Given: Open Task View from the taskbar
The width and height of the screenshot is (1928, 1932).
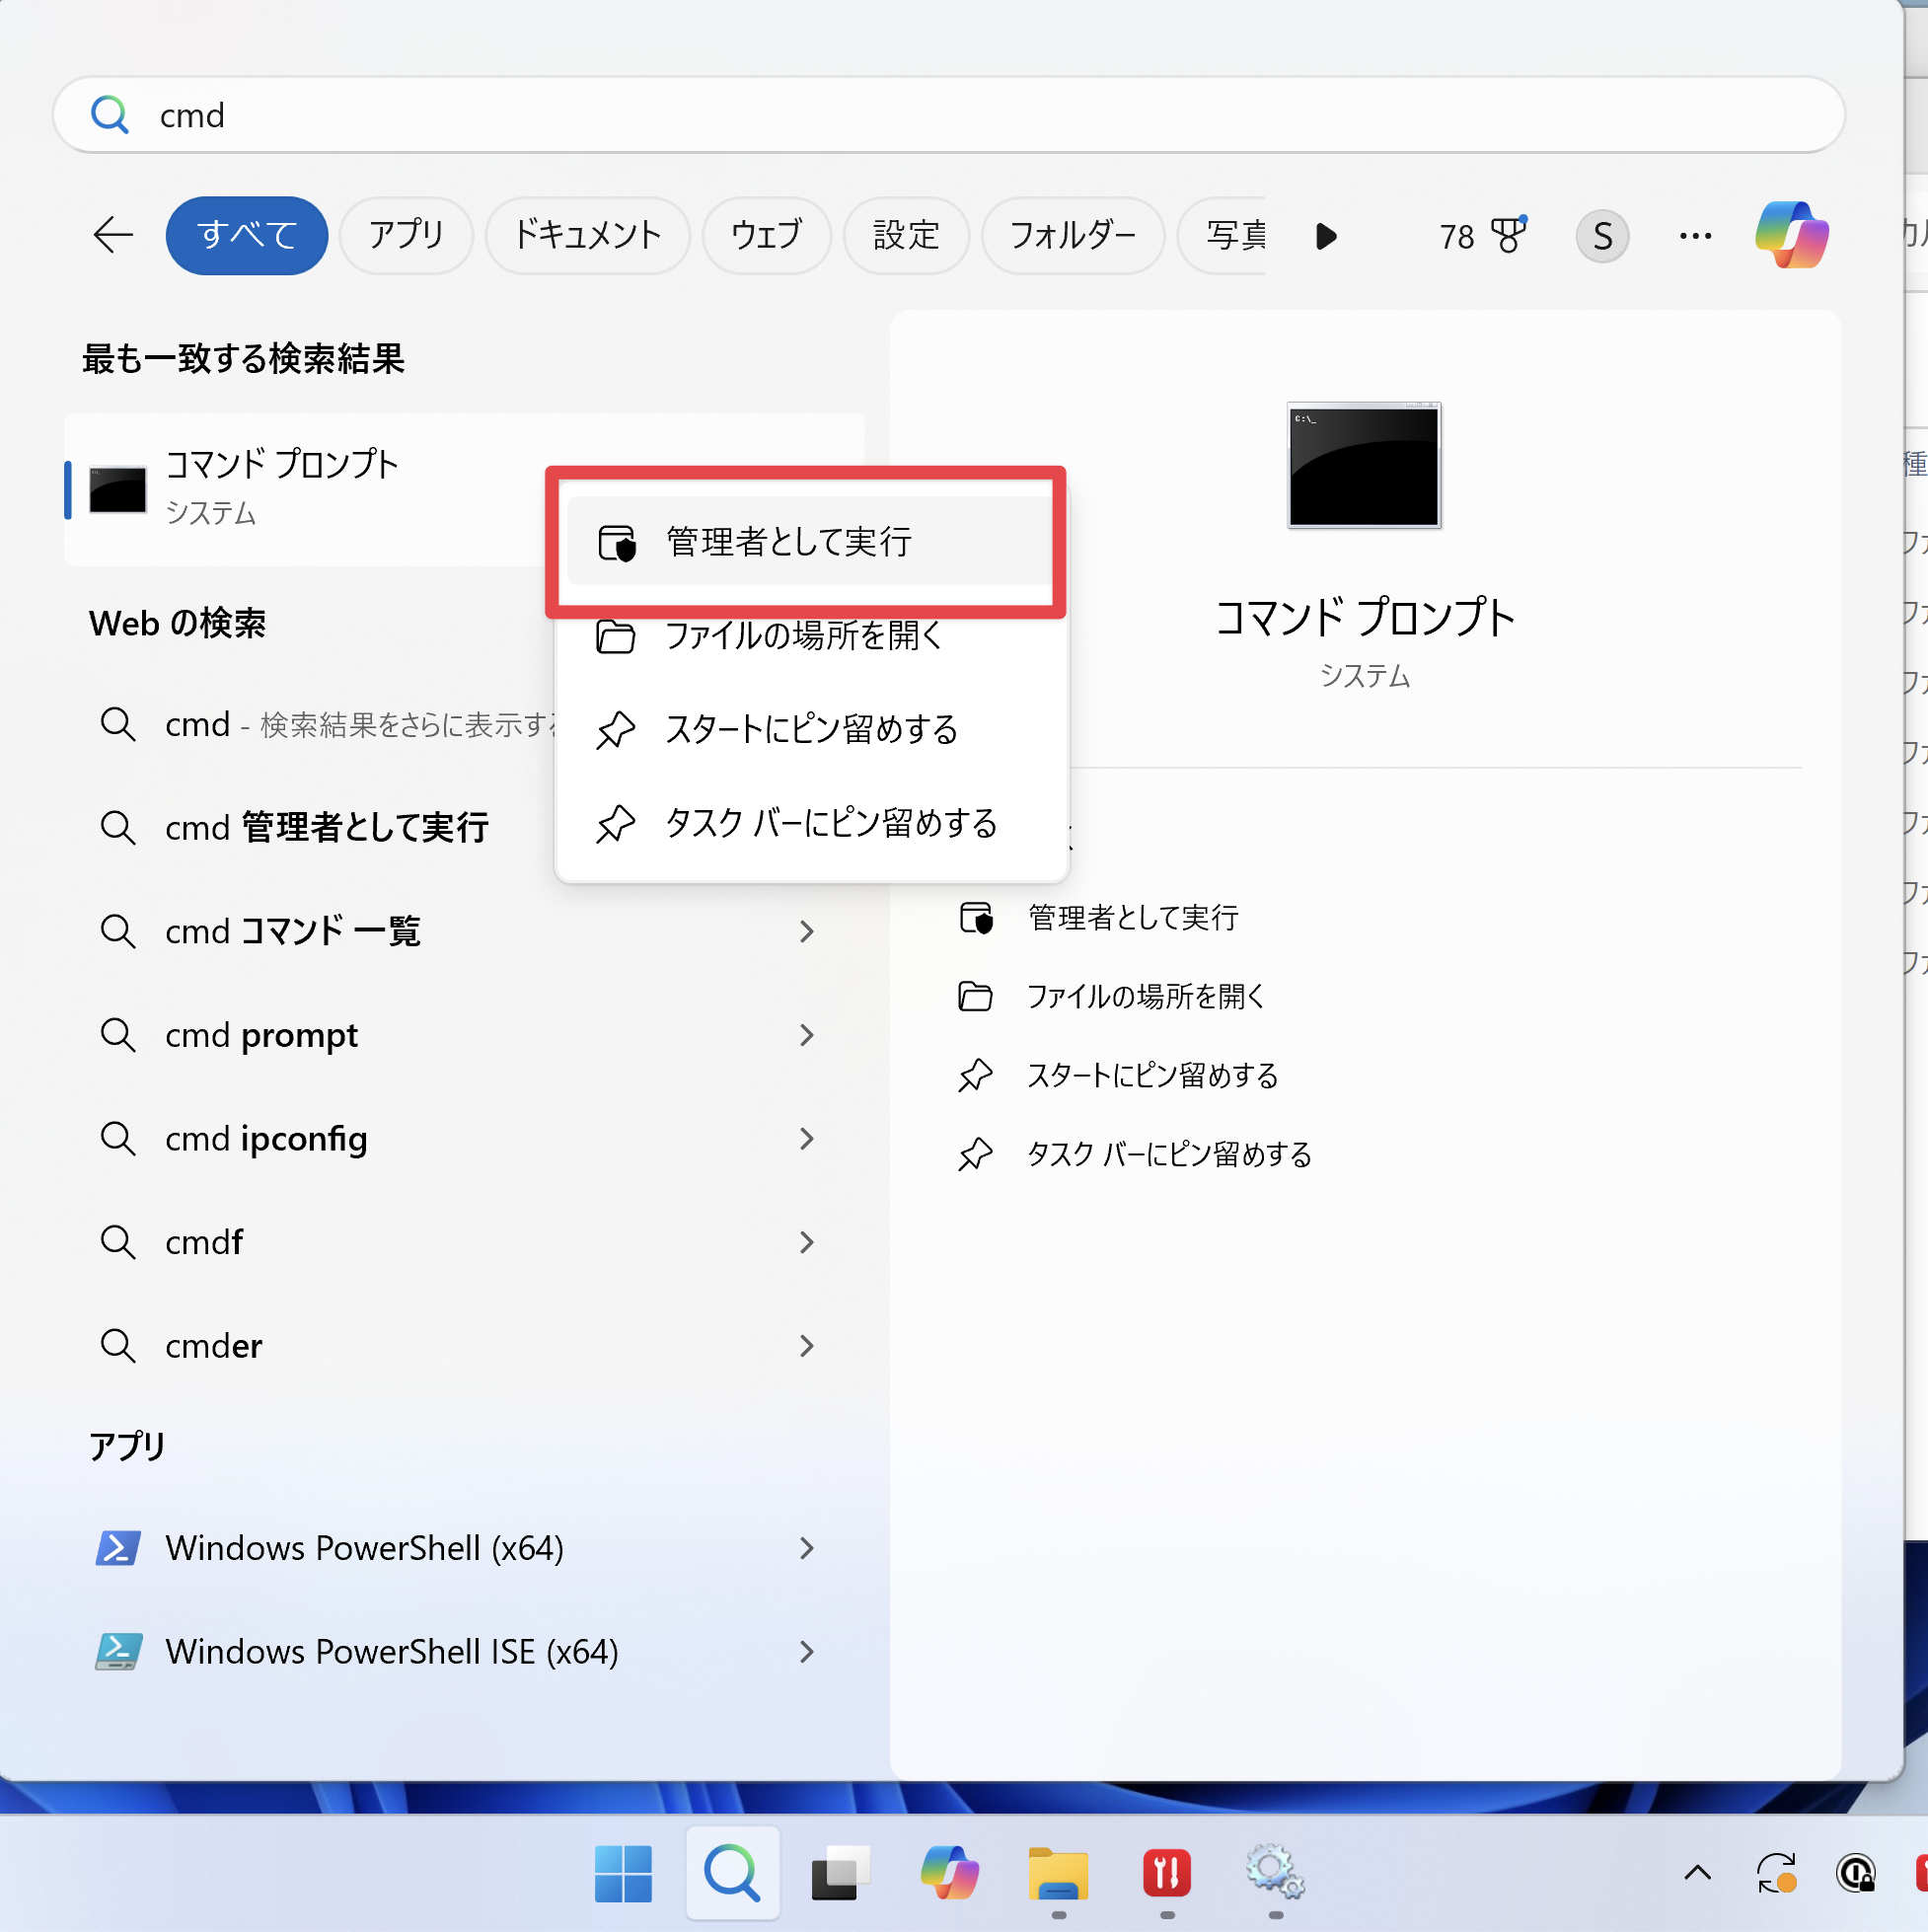Looking at the screenshot, I should 840,1873.
